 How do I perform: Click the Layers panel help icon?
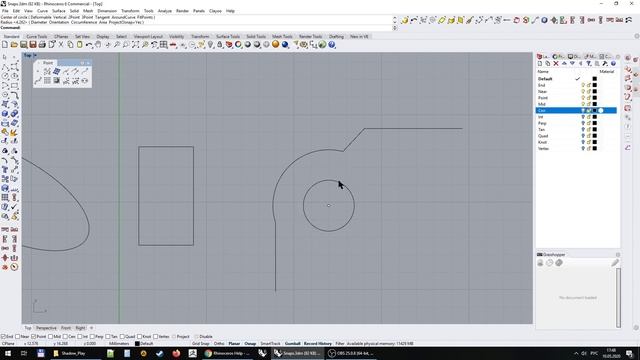click(613, 64)
